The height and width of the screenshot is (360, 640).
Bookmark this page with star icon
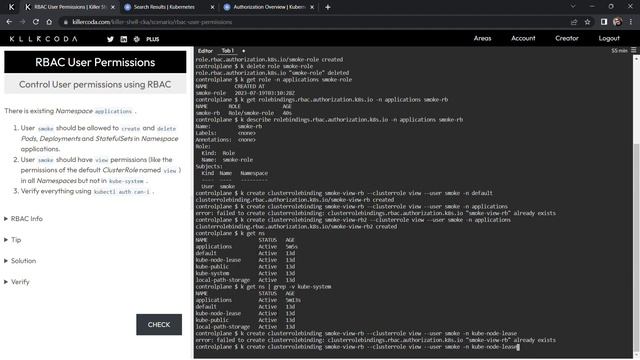pyautogui.click(x=587, y=22)
